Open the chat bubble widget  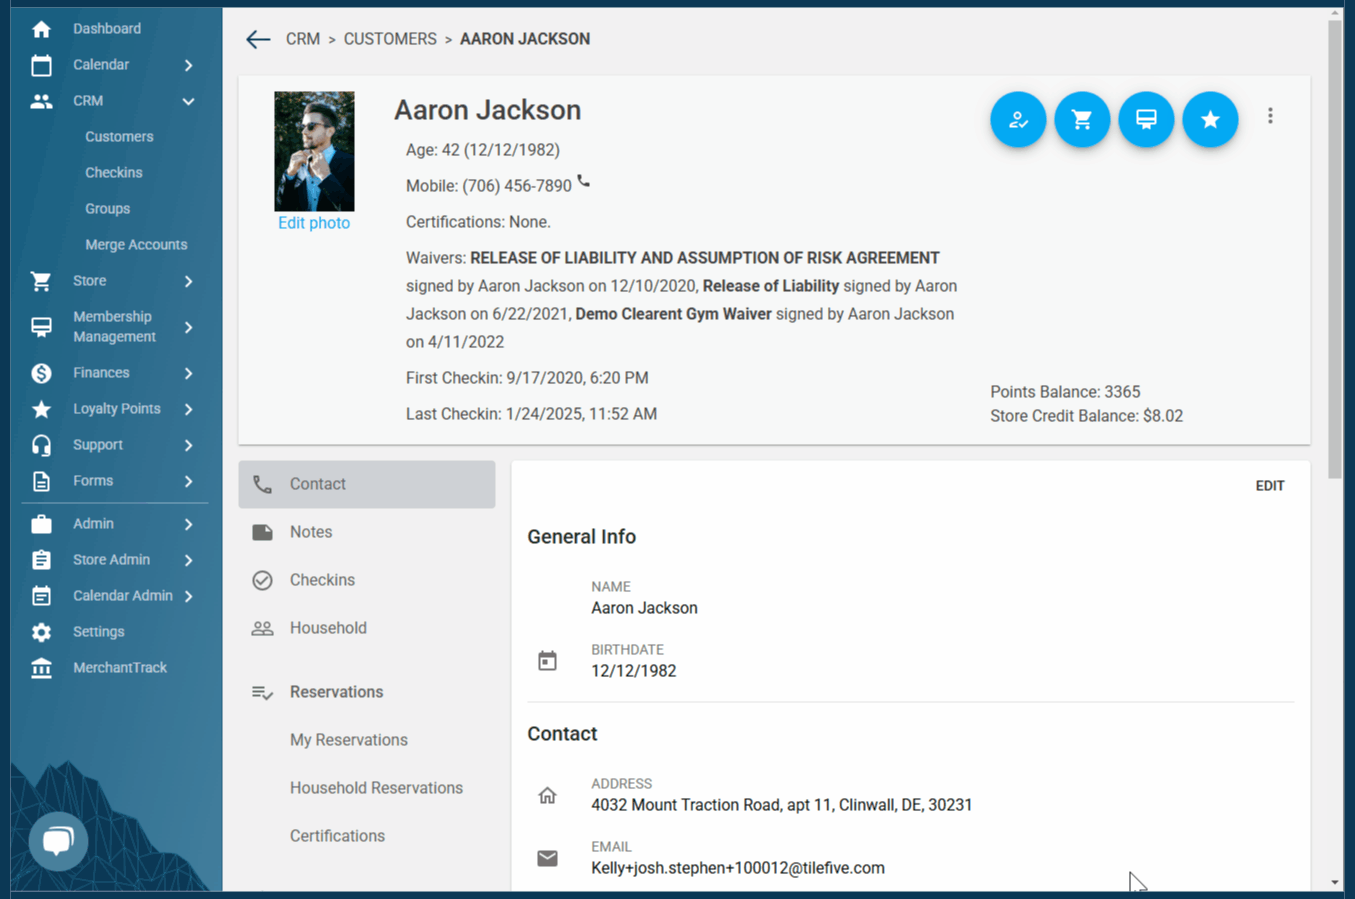(58, 840)
